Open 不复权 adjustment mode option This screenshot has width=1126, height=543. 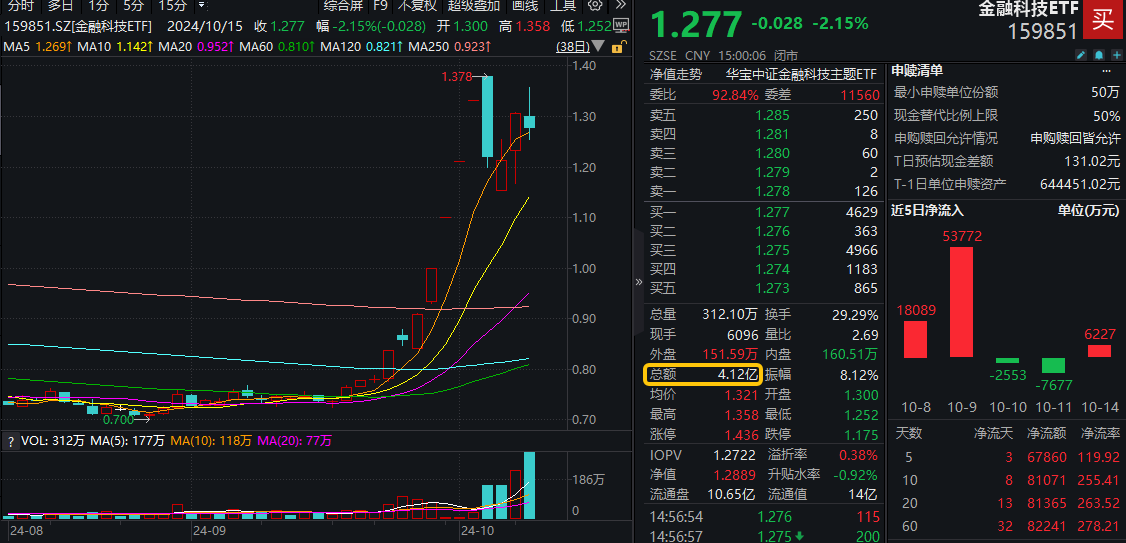(417, 6)
